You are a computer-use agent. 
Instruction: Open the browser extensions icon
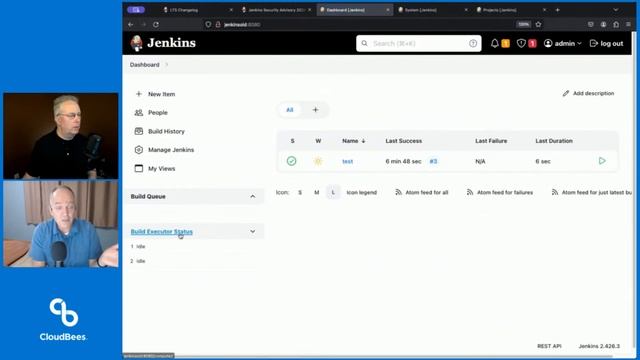[x=616, y=24]
